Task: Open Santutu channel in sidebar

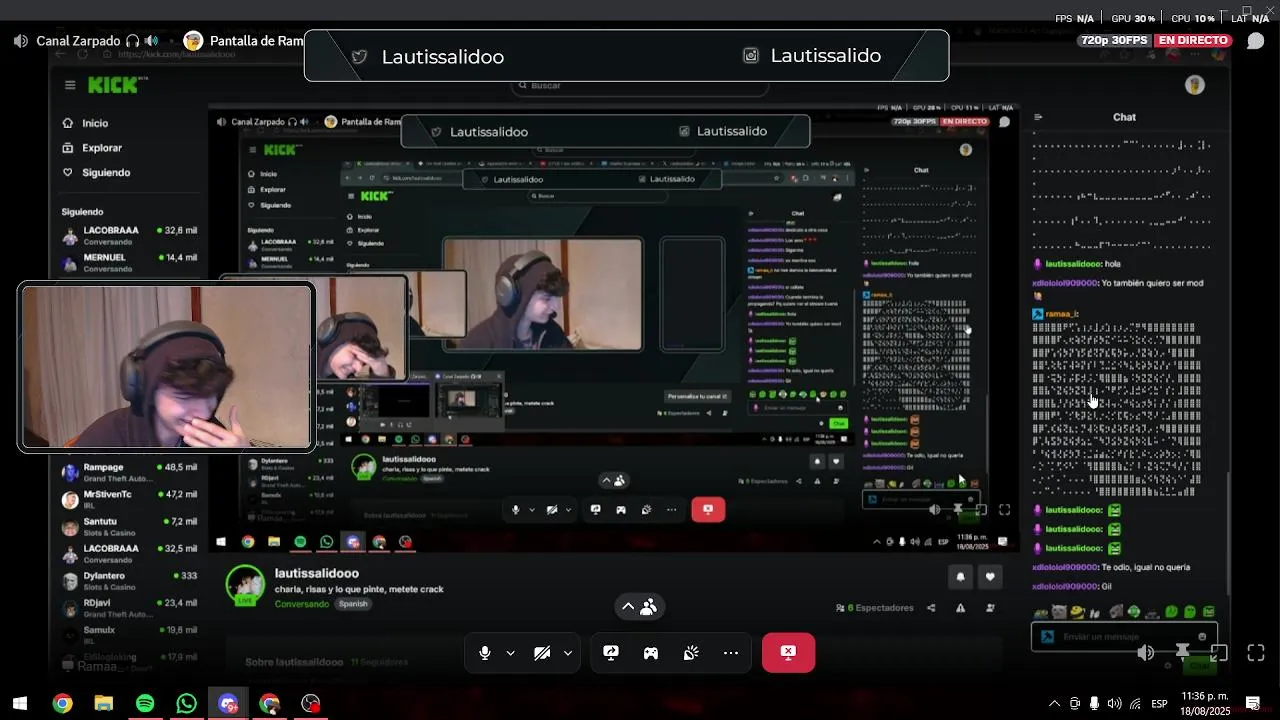Action: pyautogui.click(x=130, y=526)
